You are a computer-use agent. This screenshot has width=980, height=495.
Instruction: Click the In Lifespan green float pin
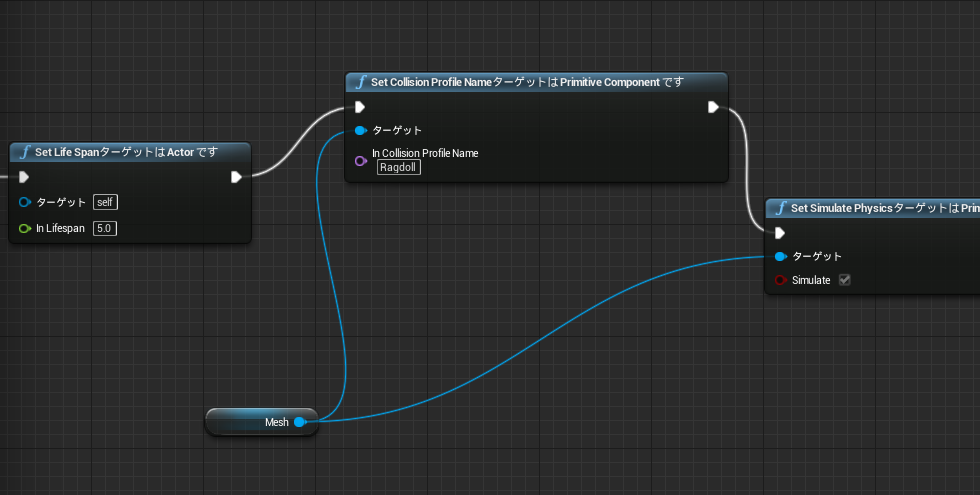(x=24, y=229)
